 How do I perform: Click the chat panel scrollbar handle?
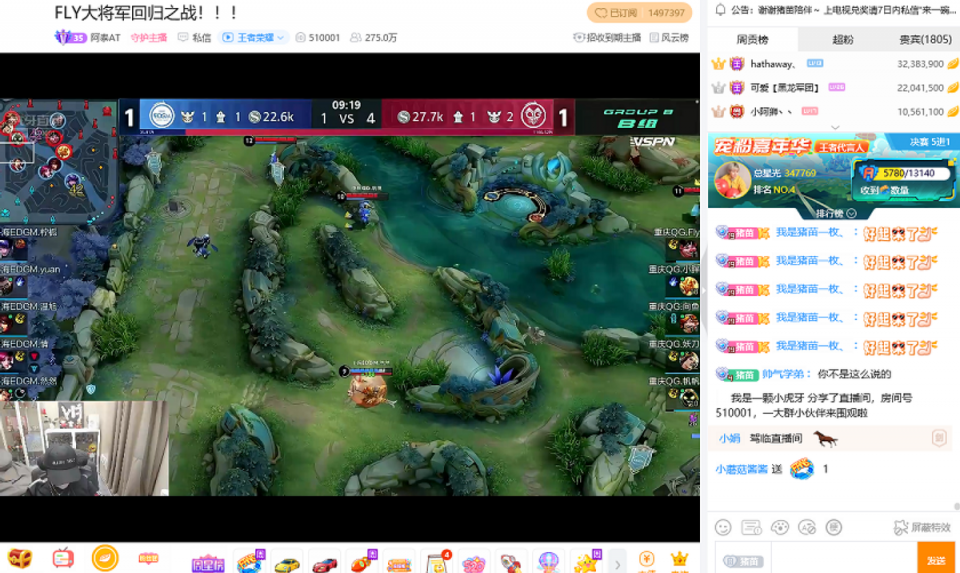point(956,506)
